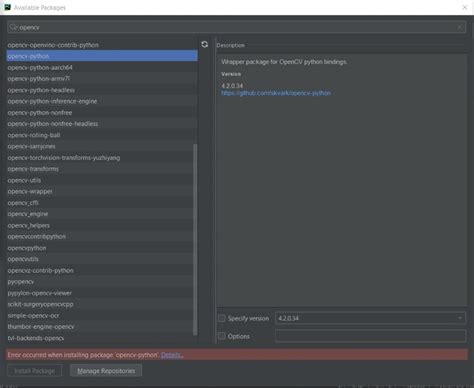Click the 4.2.0.34 version text in description
The image size is (474, 388).
[x=232, y=86]
